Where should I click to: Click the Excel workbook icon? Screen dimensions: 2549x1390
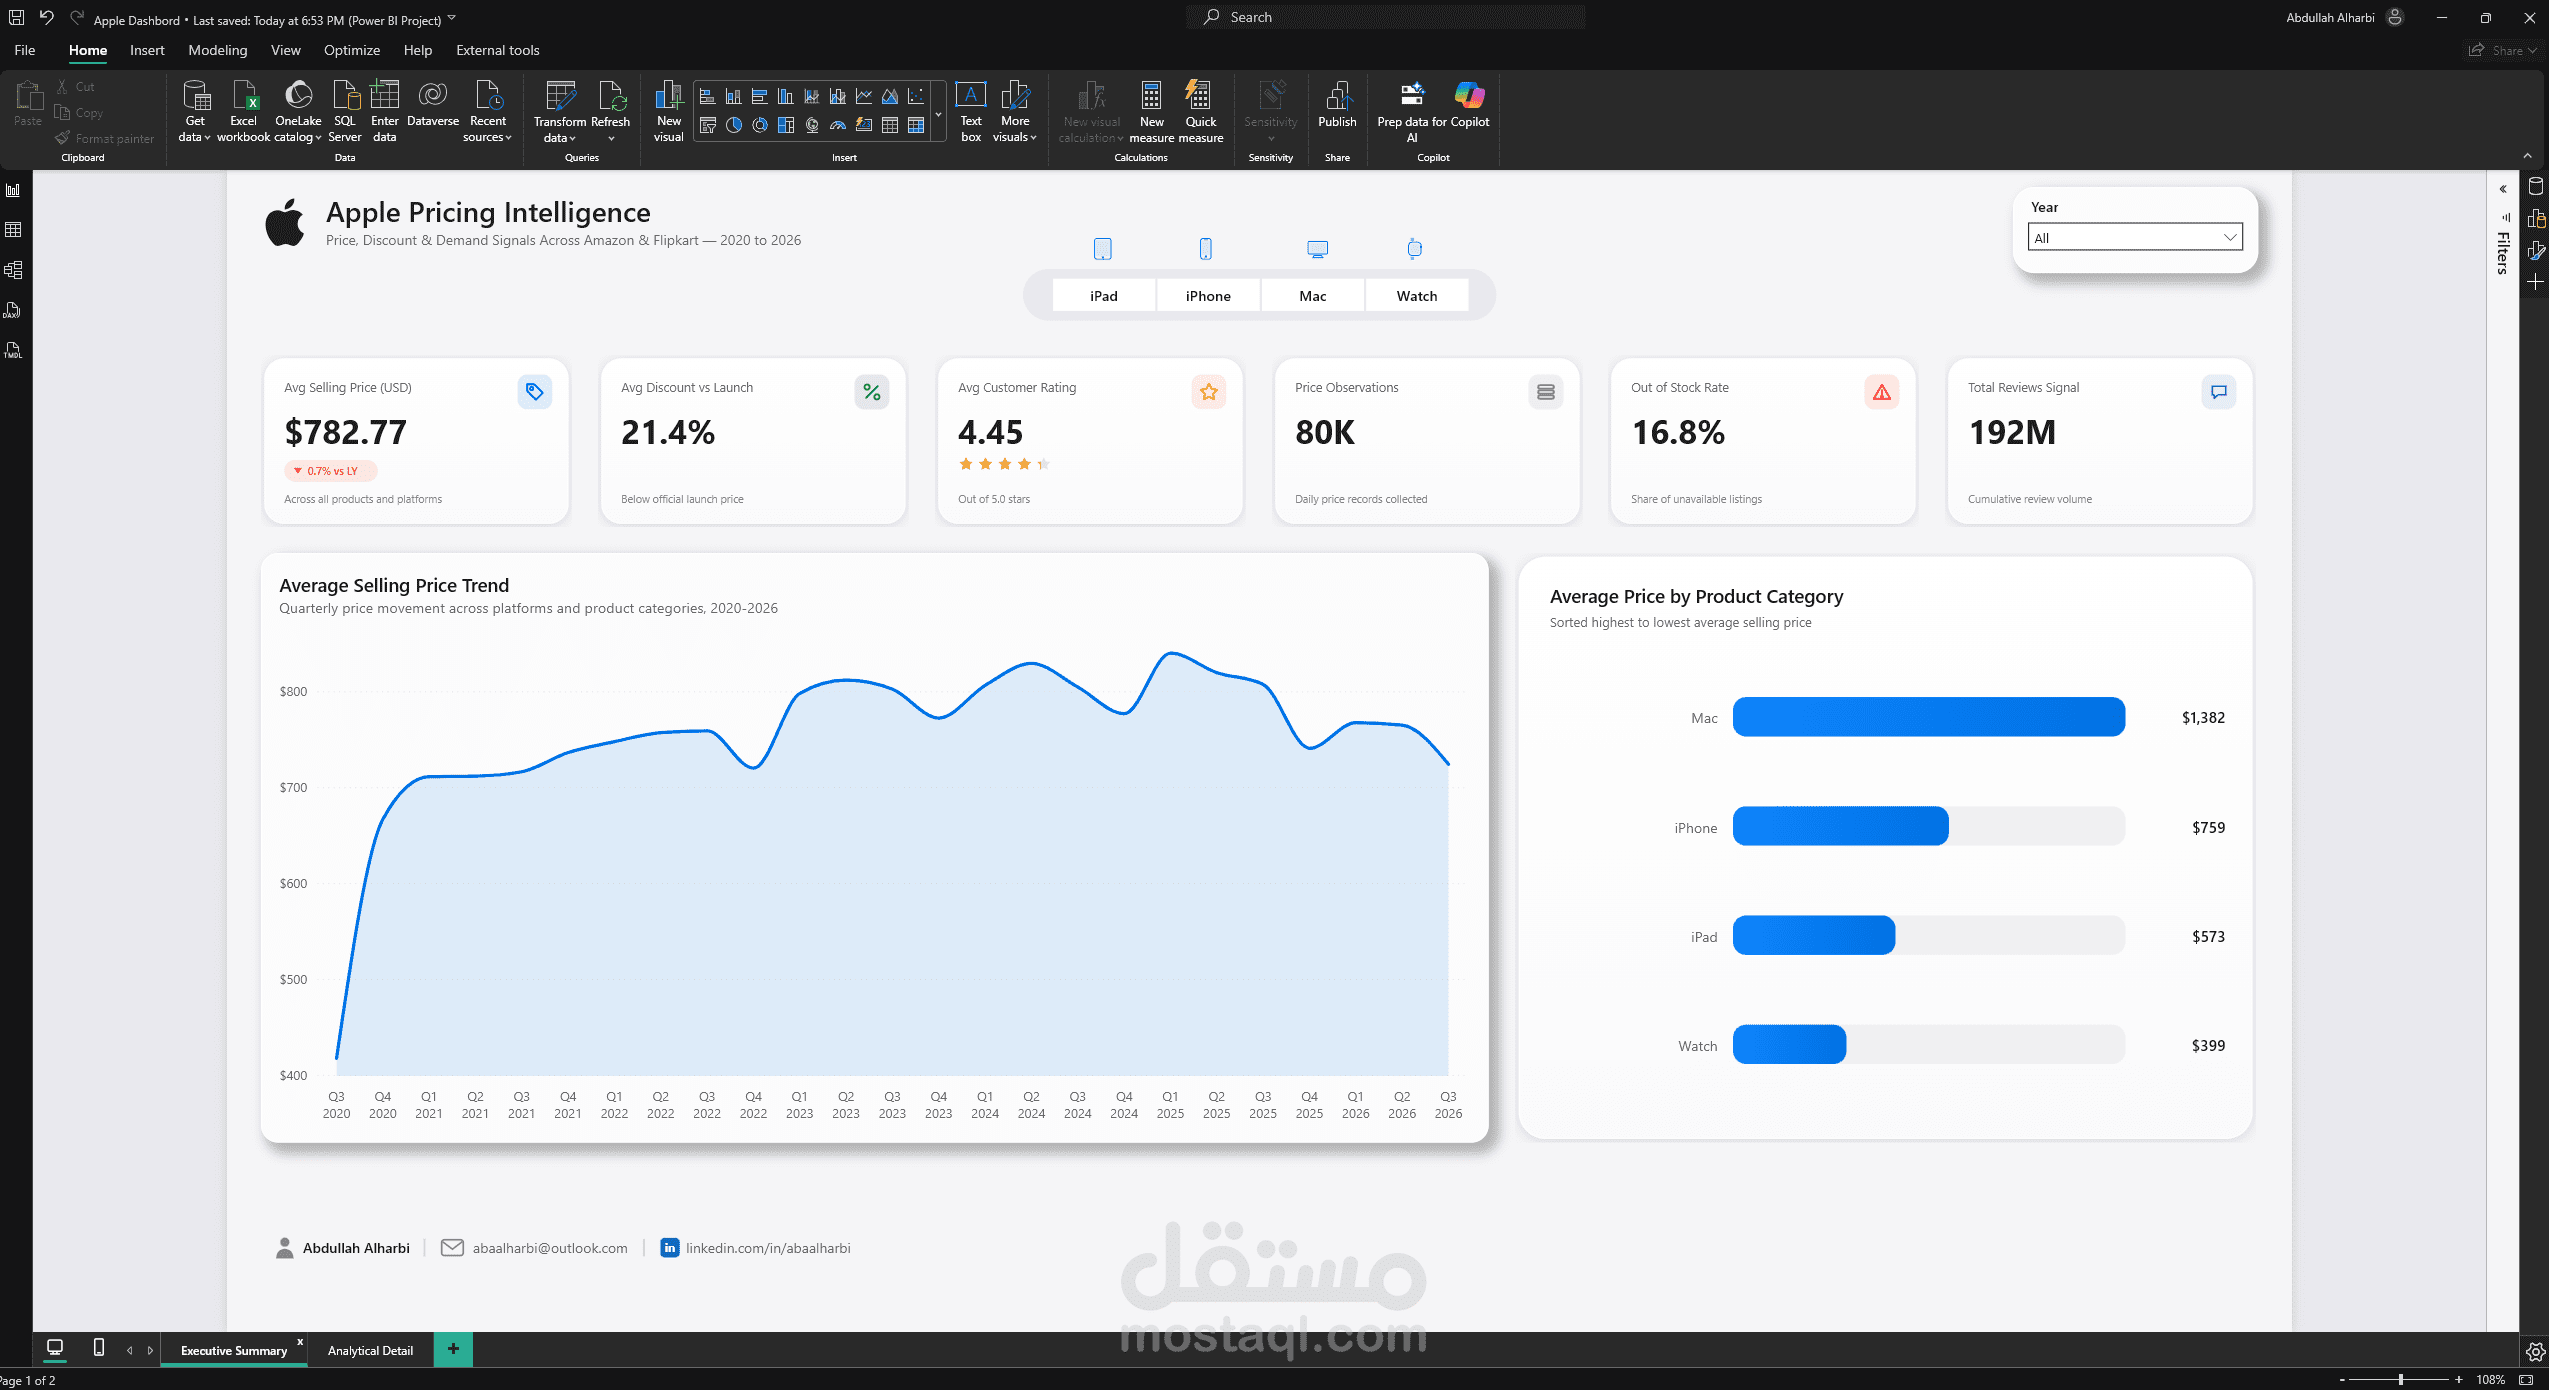pyautogui.click(x=243, y=110)
